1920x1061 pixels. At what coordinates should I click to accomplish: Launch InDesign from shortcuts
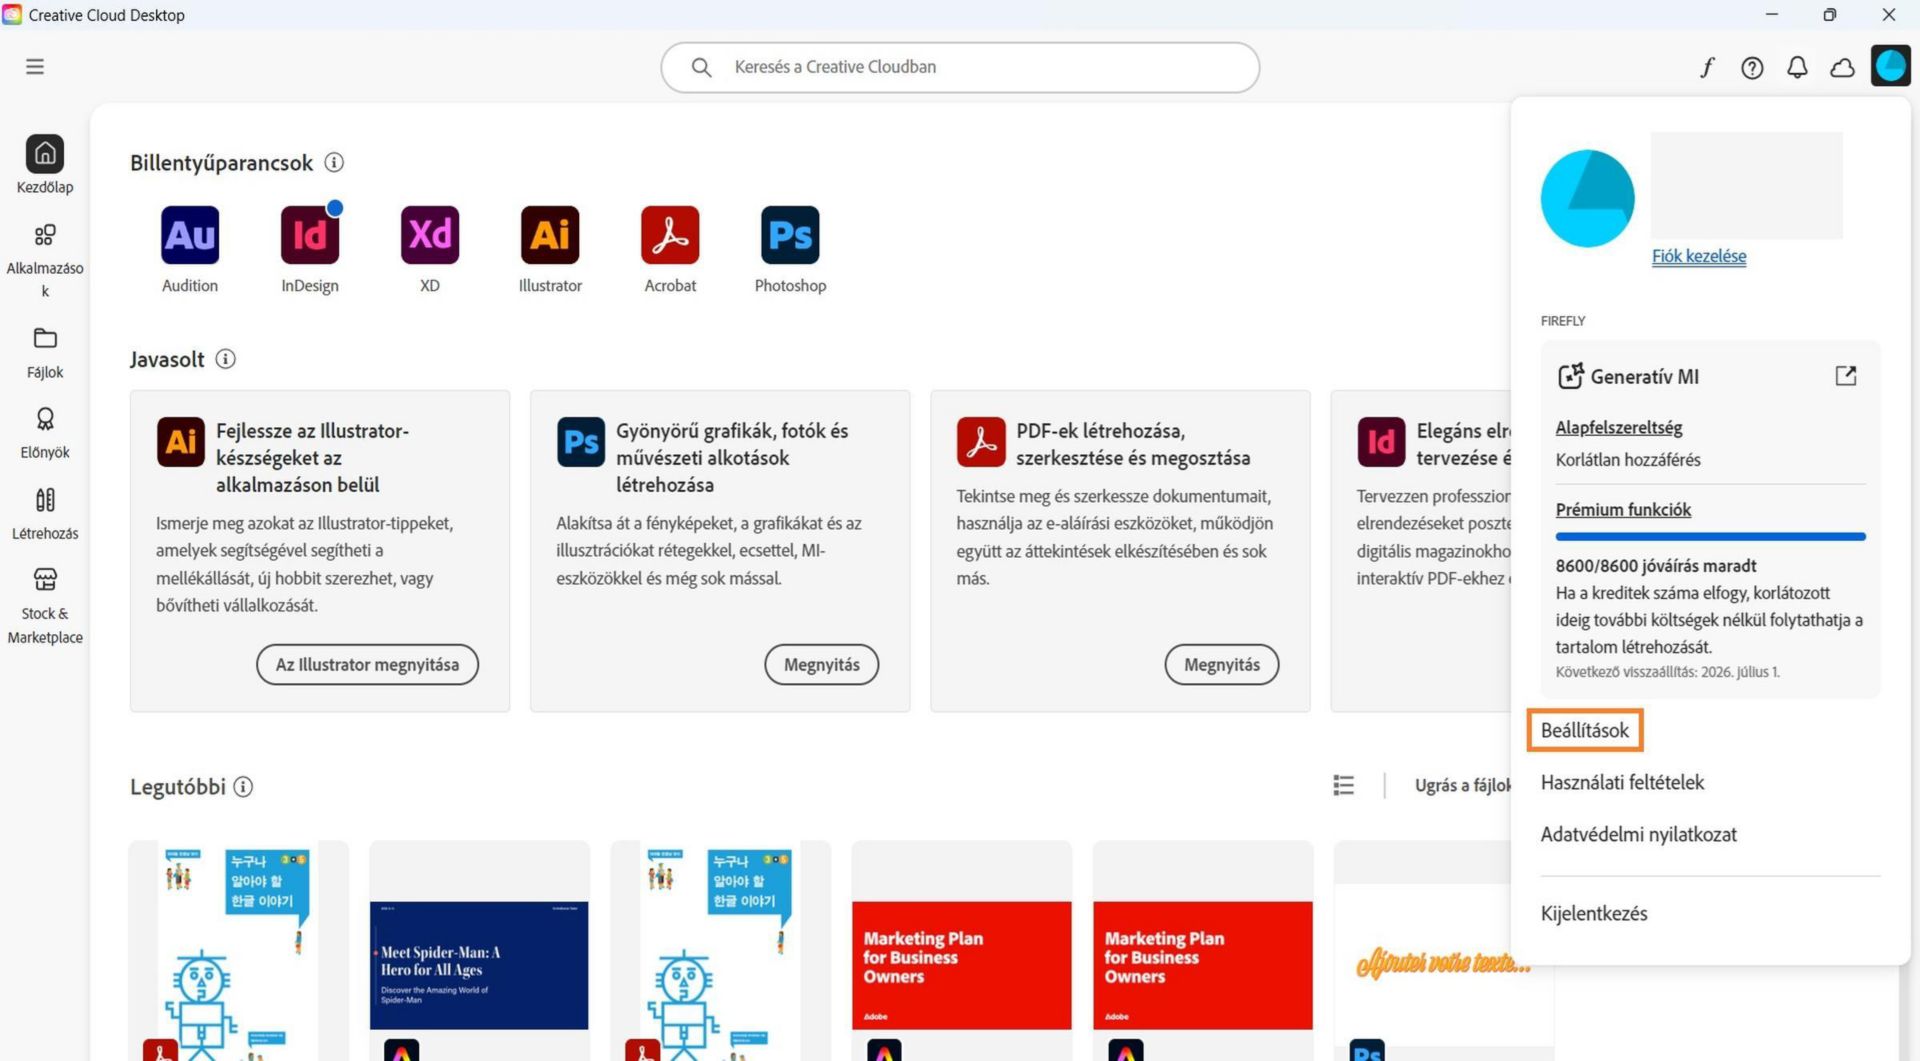310,235
